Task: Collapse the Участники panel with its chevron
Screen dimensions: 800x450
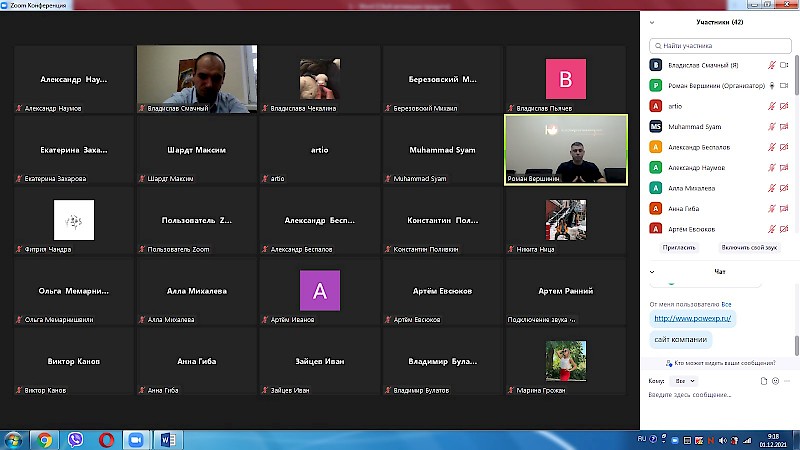Action: tap(653, 21)
